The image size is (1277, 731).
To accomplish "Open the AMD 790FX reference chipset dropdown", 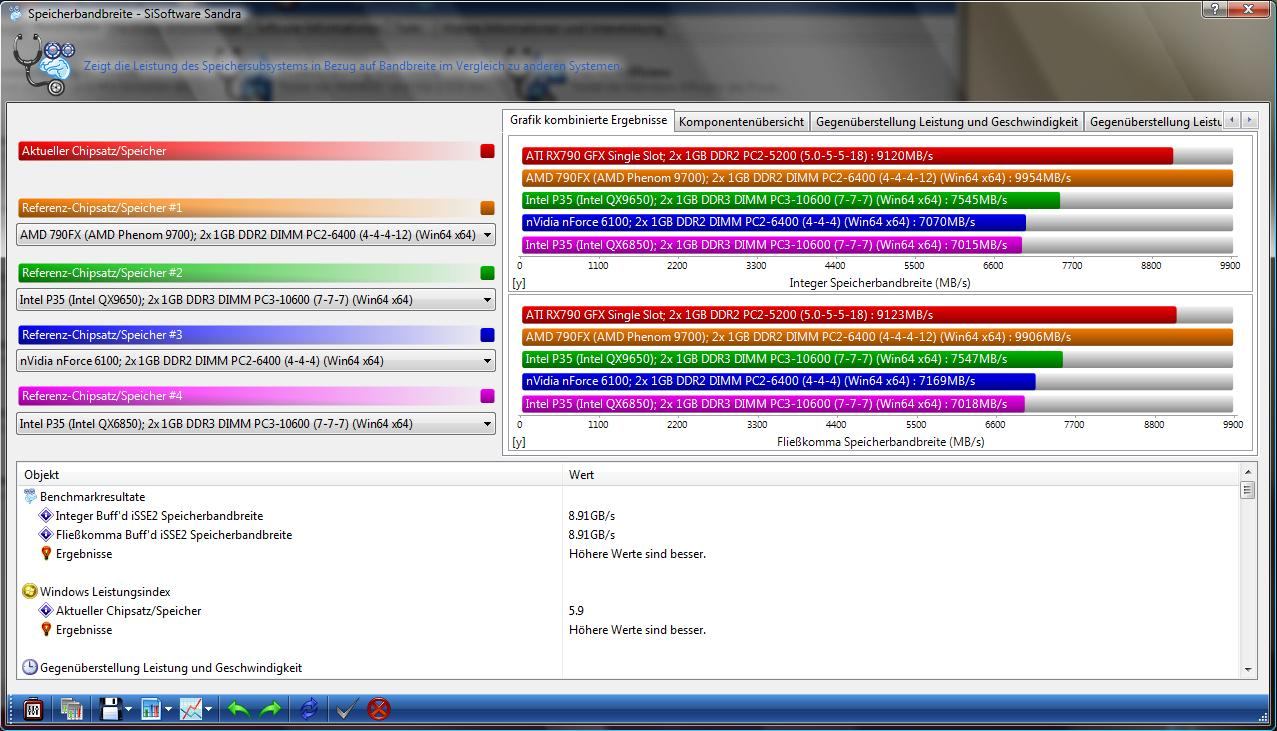I will (x=256, y=235).
